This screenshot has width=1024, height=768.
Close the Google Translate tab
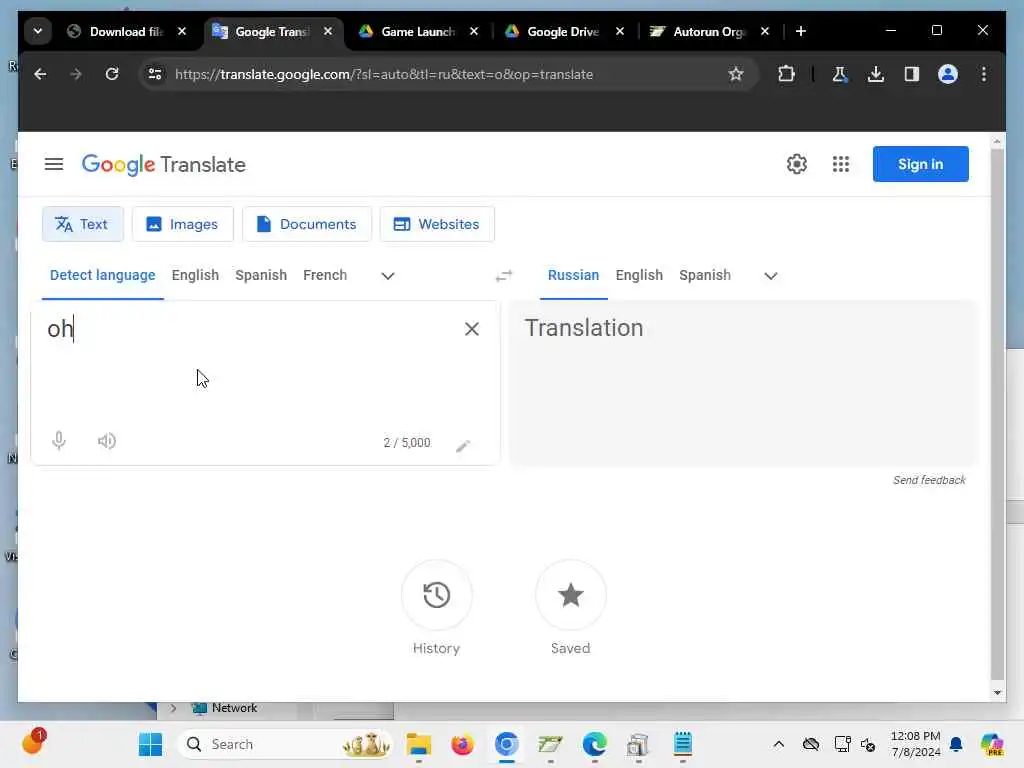coord(328,31)
